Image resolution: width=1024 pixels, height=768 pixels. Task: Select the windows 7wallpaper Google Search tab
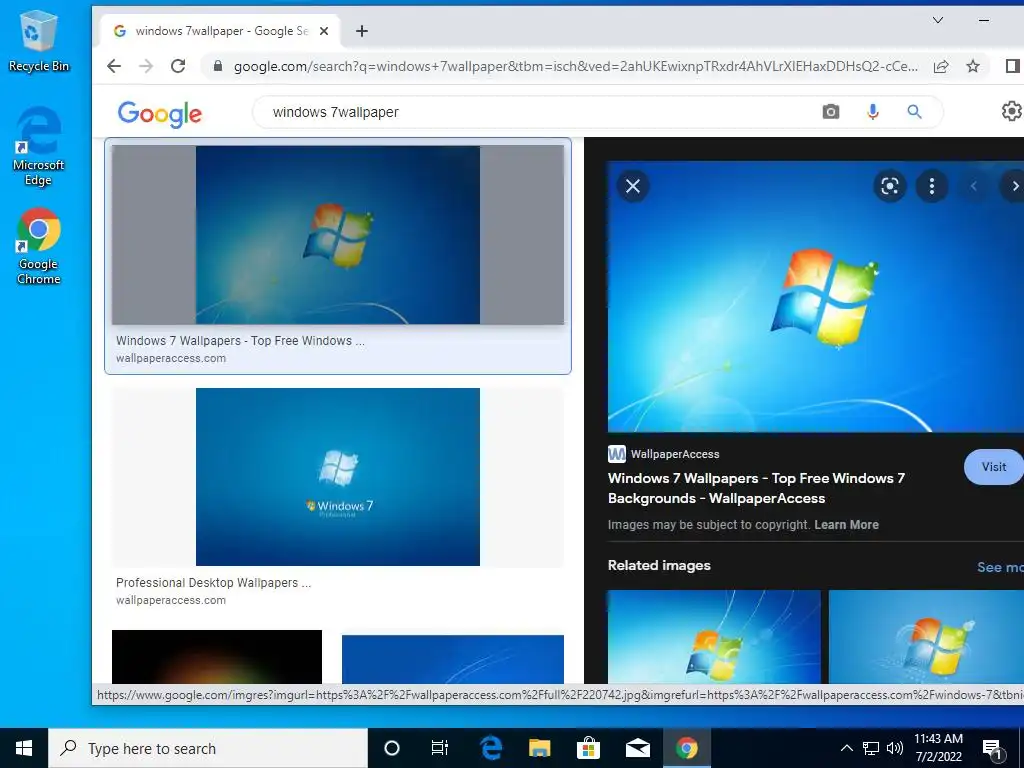pyautogui.click(x=221, y=31)
